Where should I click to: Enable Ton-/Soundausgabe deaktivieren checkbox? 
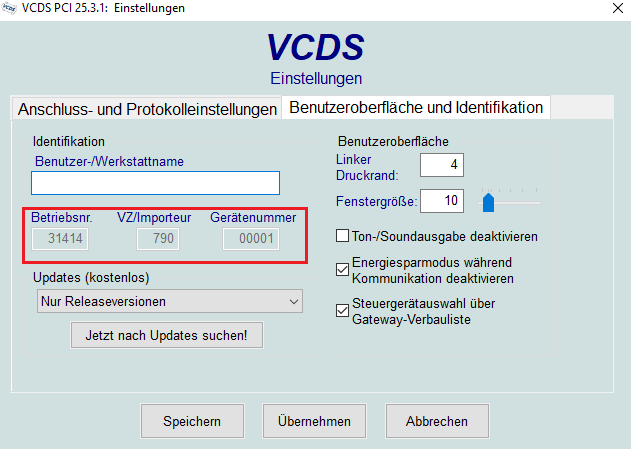[x=342, y=236]
